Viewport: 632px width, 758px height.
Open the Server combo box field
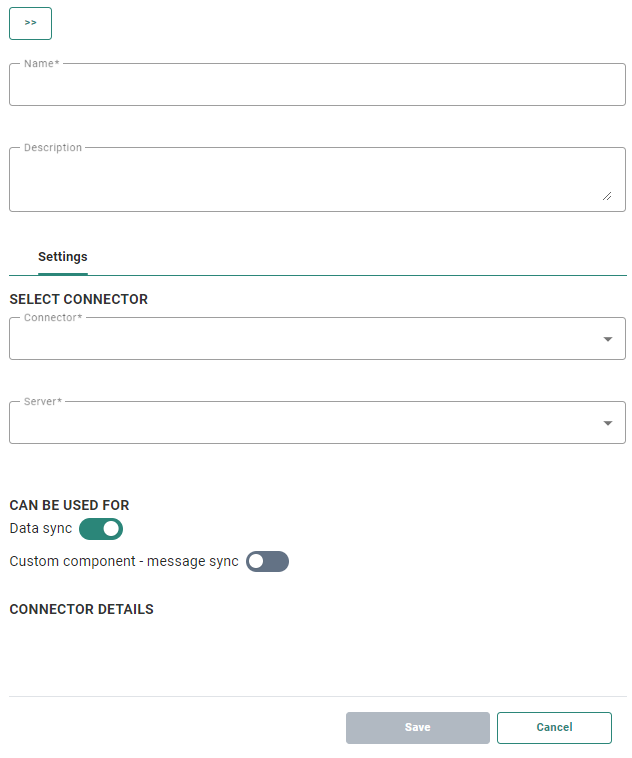tap(300, 424)
